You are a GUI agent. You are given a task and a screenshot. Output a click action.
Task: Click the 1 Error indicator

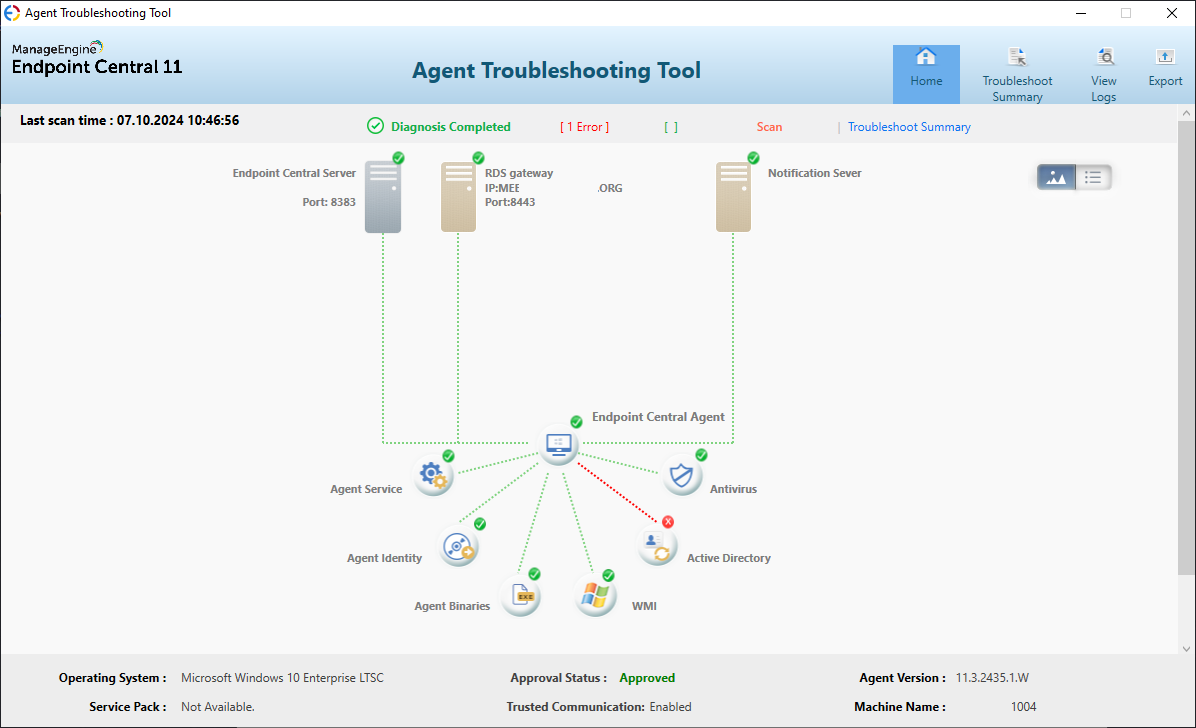coord(584,127)
